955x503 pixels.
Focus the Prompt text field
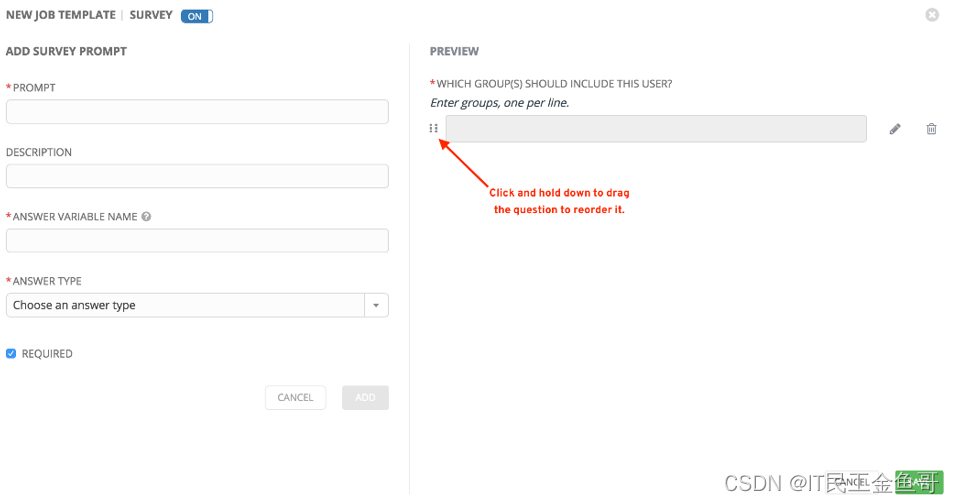(x=197, y=111)
